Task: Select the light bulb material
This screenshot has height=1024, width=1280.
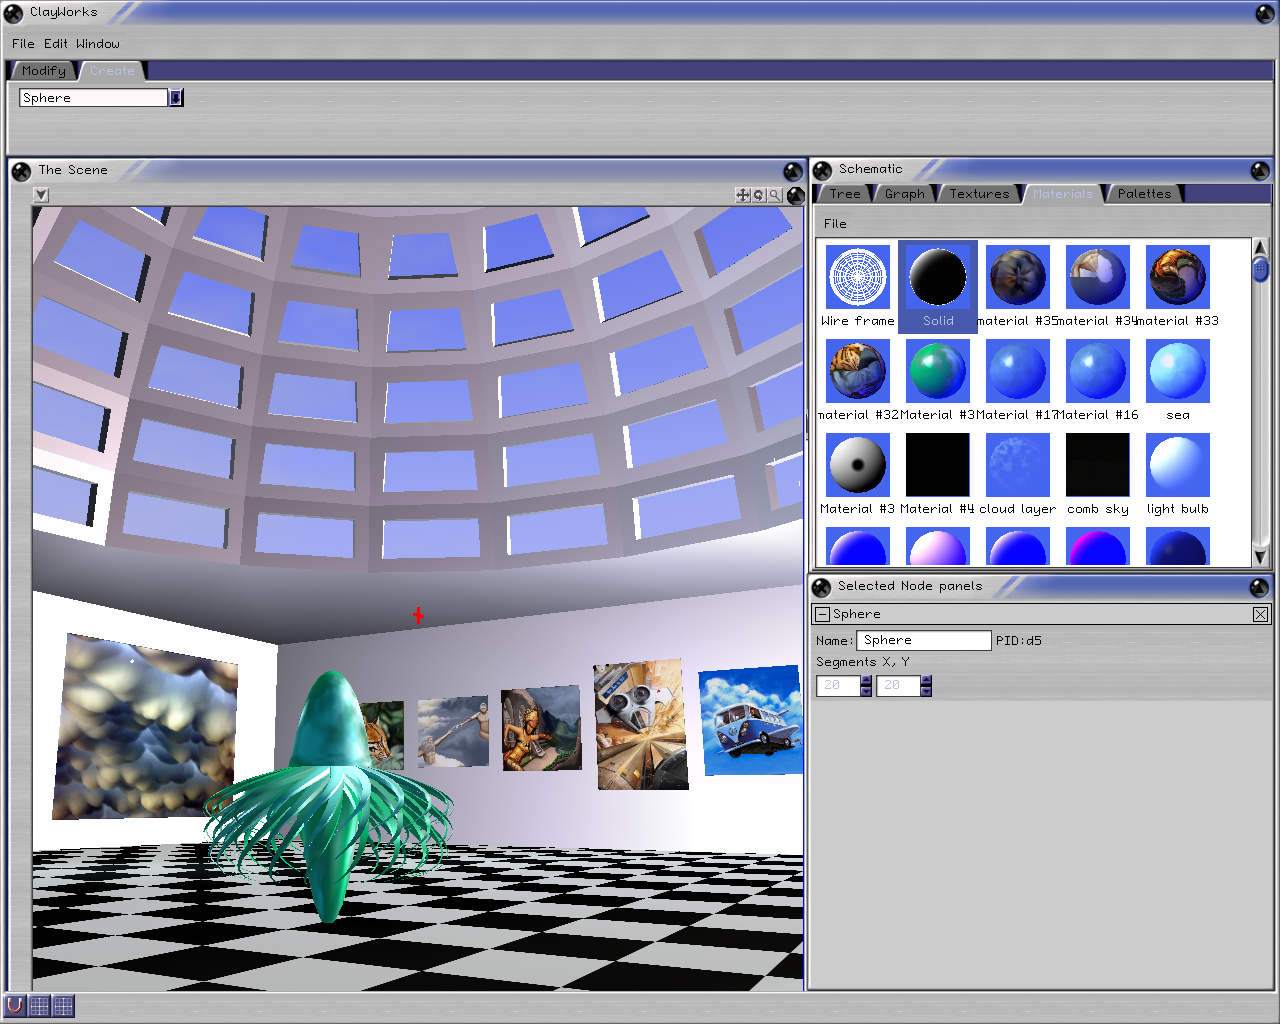Action: coord(1177,465)
